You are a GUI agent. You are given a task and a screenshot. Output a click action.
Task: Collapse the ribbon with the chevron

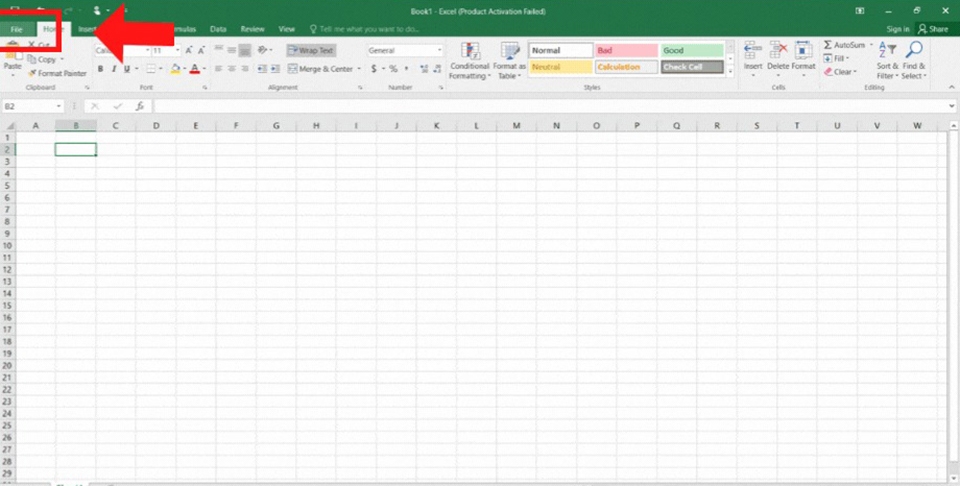point(951,88)
